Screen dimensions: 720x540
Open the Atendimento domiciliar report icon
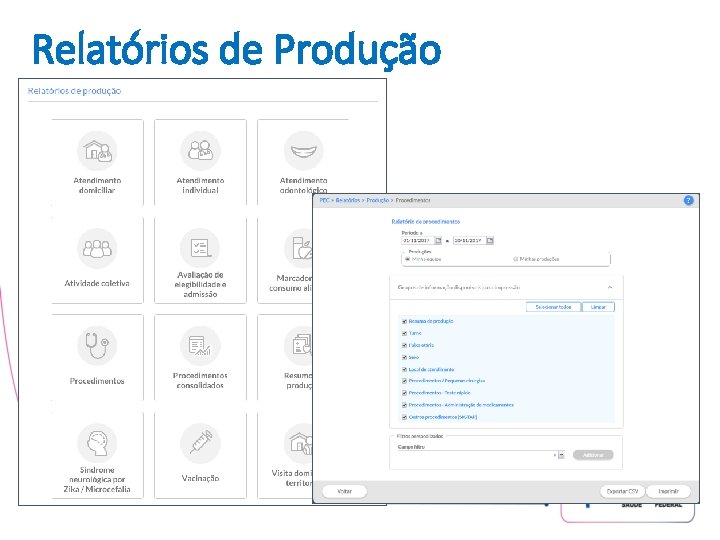tap(97, 151)
